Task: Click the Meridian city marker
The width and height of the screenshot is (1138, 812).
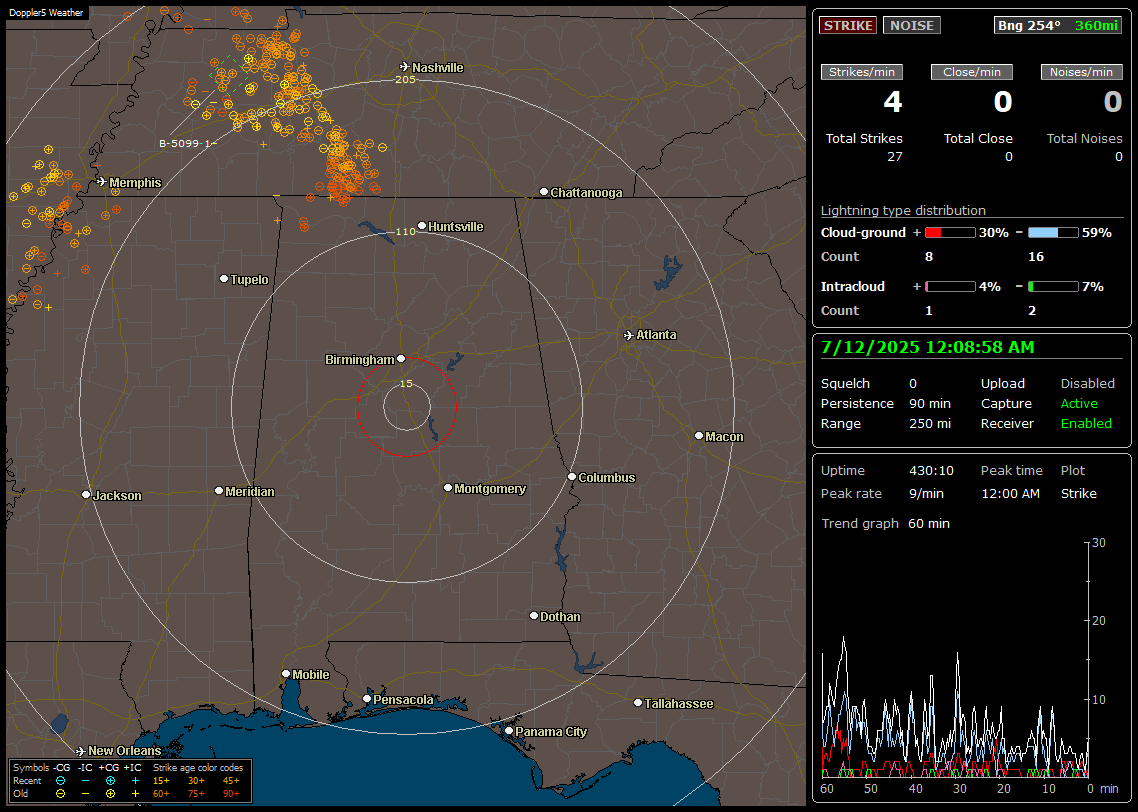Action: tap(219, 491)
